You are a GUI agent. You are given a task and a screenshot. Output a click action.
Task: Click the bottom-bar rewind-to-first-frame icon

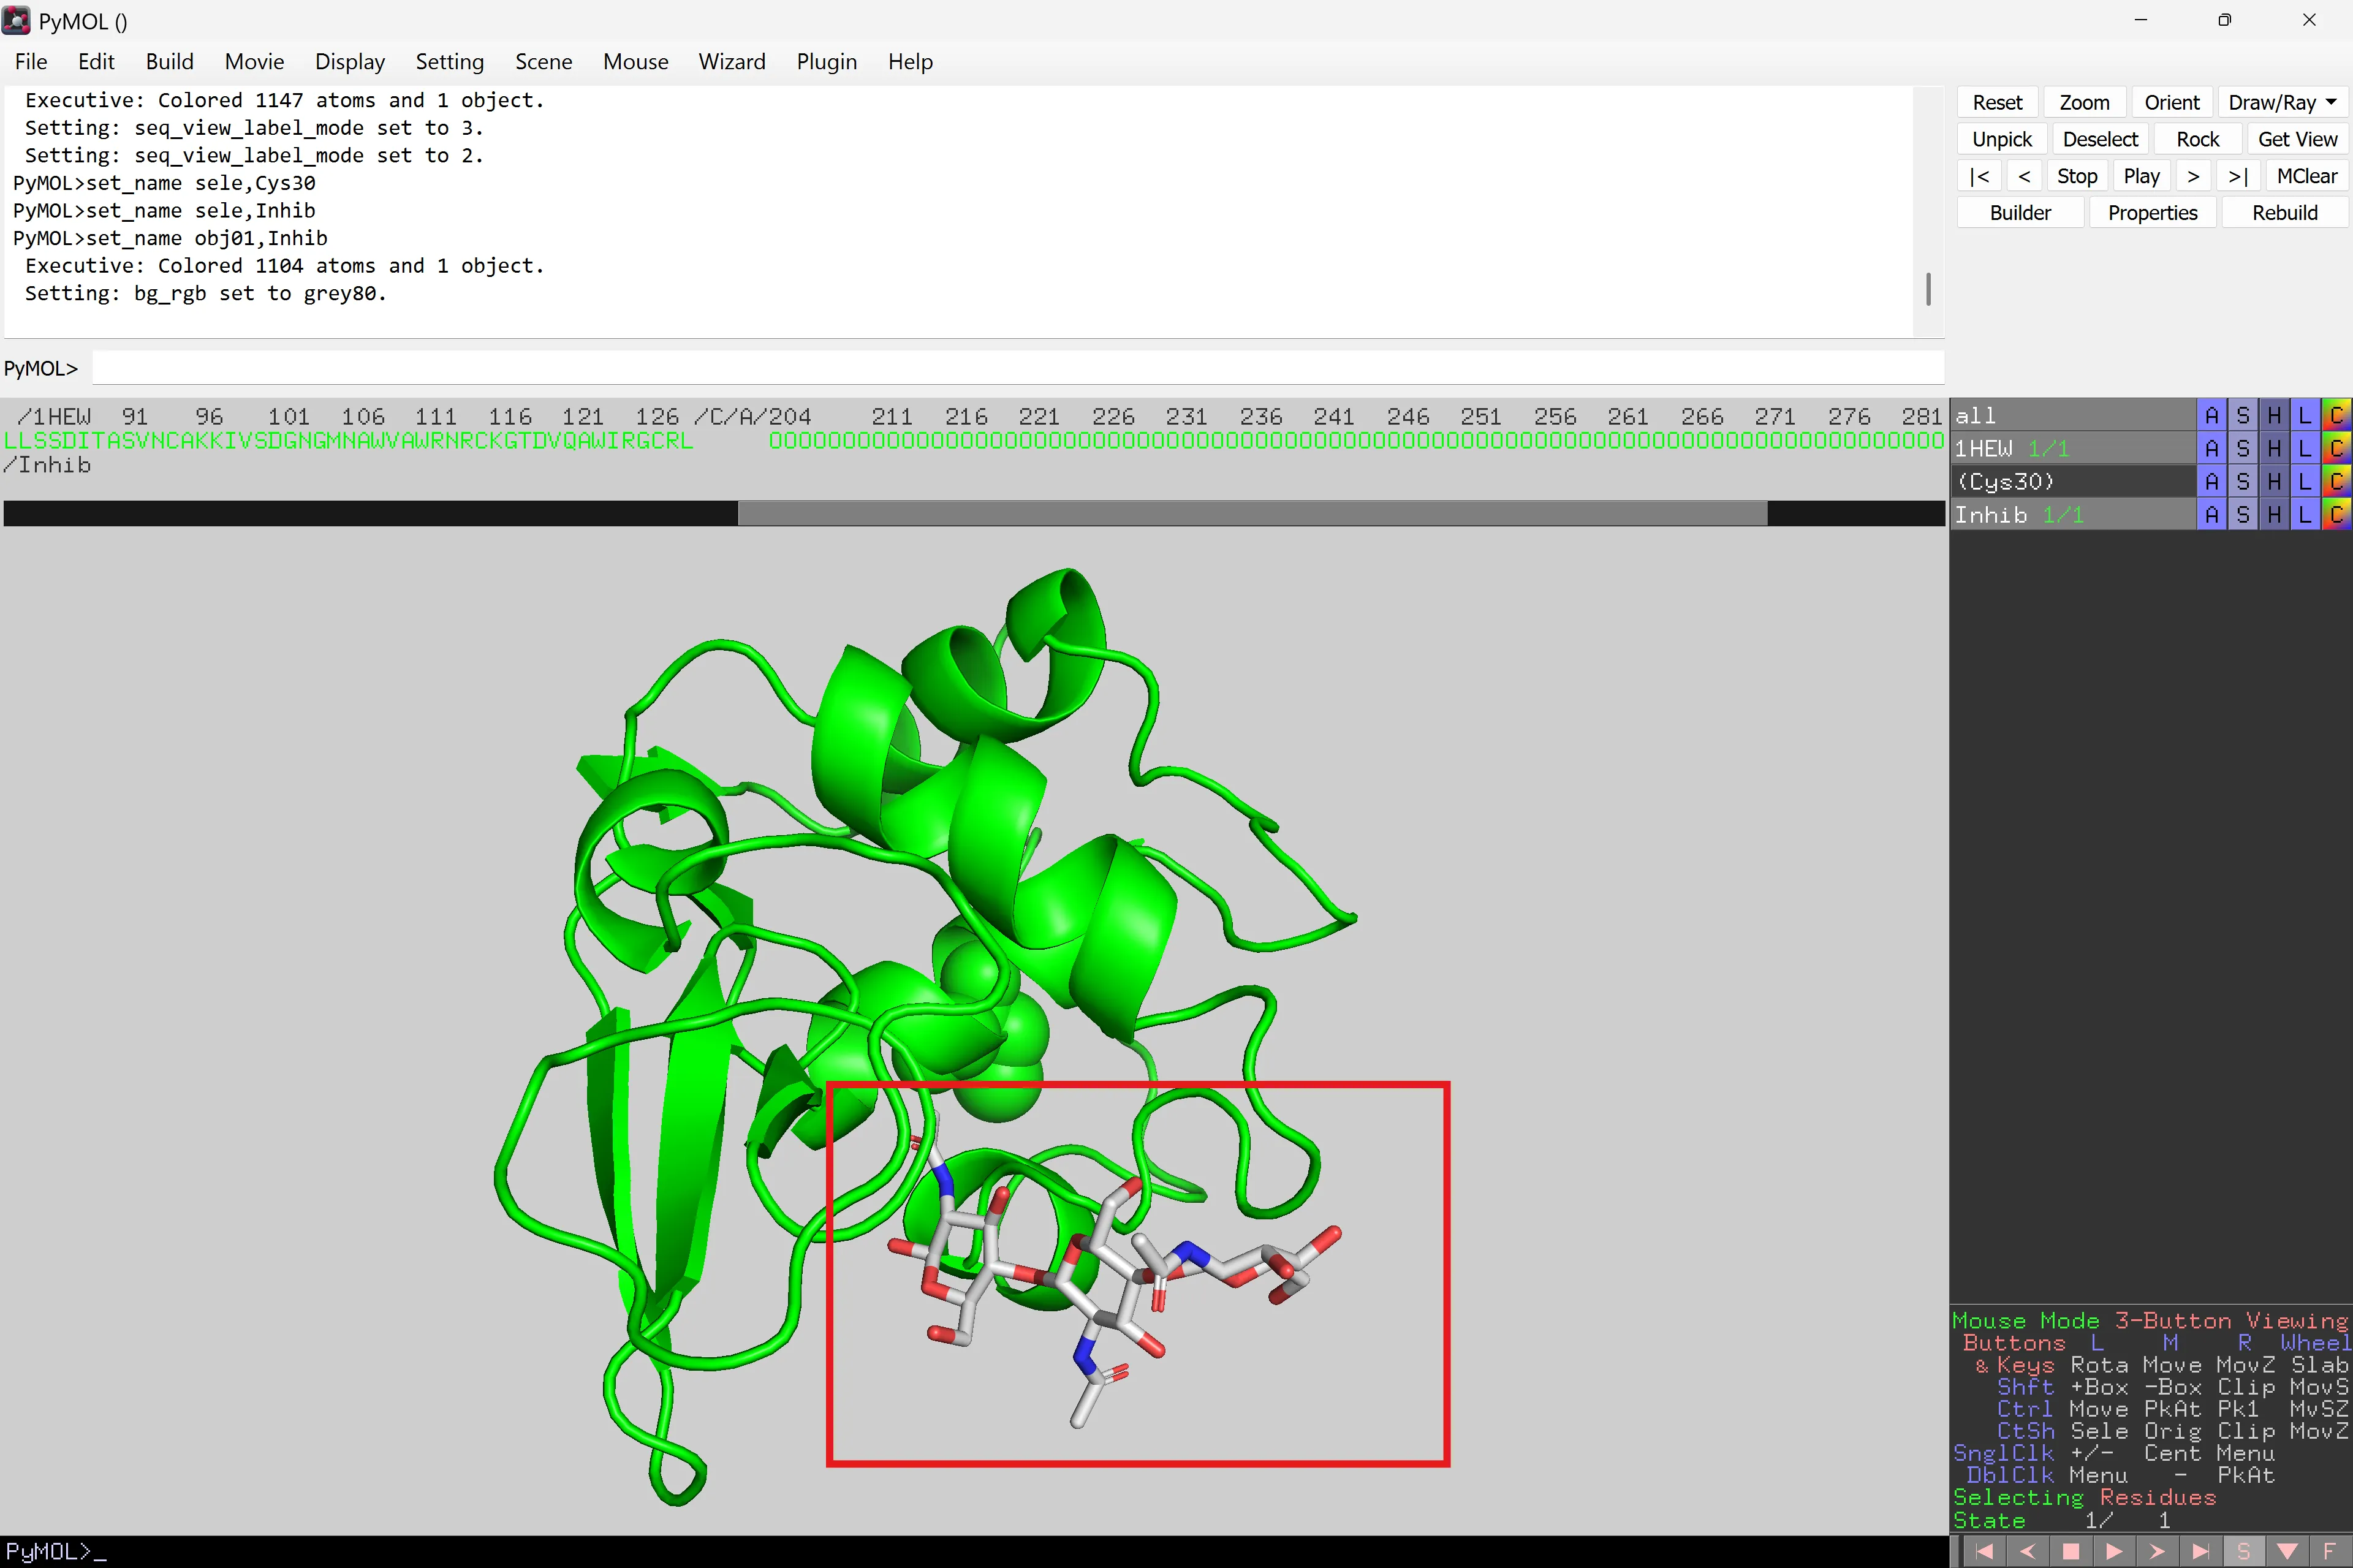1984,1551
